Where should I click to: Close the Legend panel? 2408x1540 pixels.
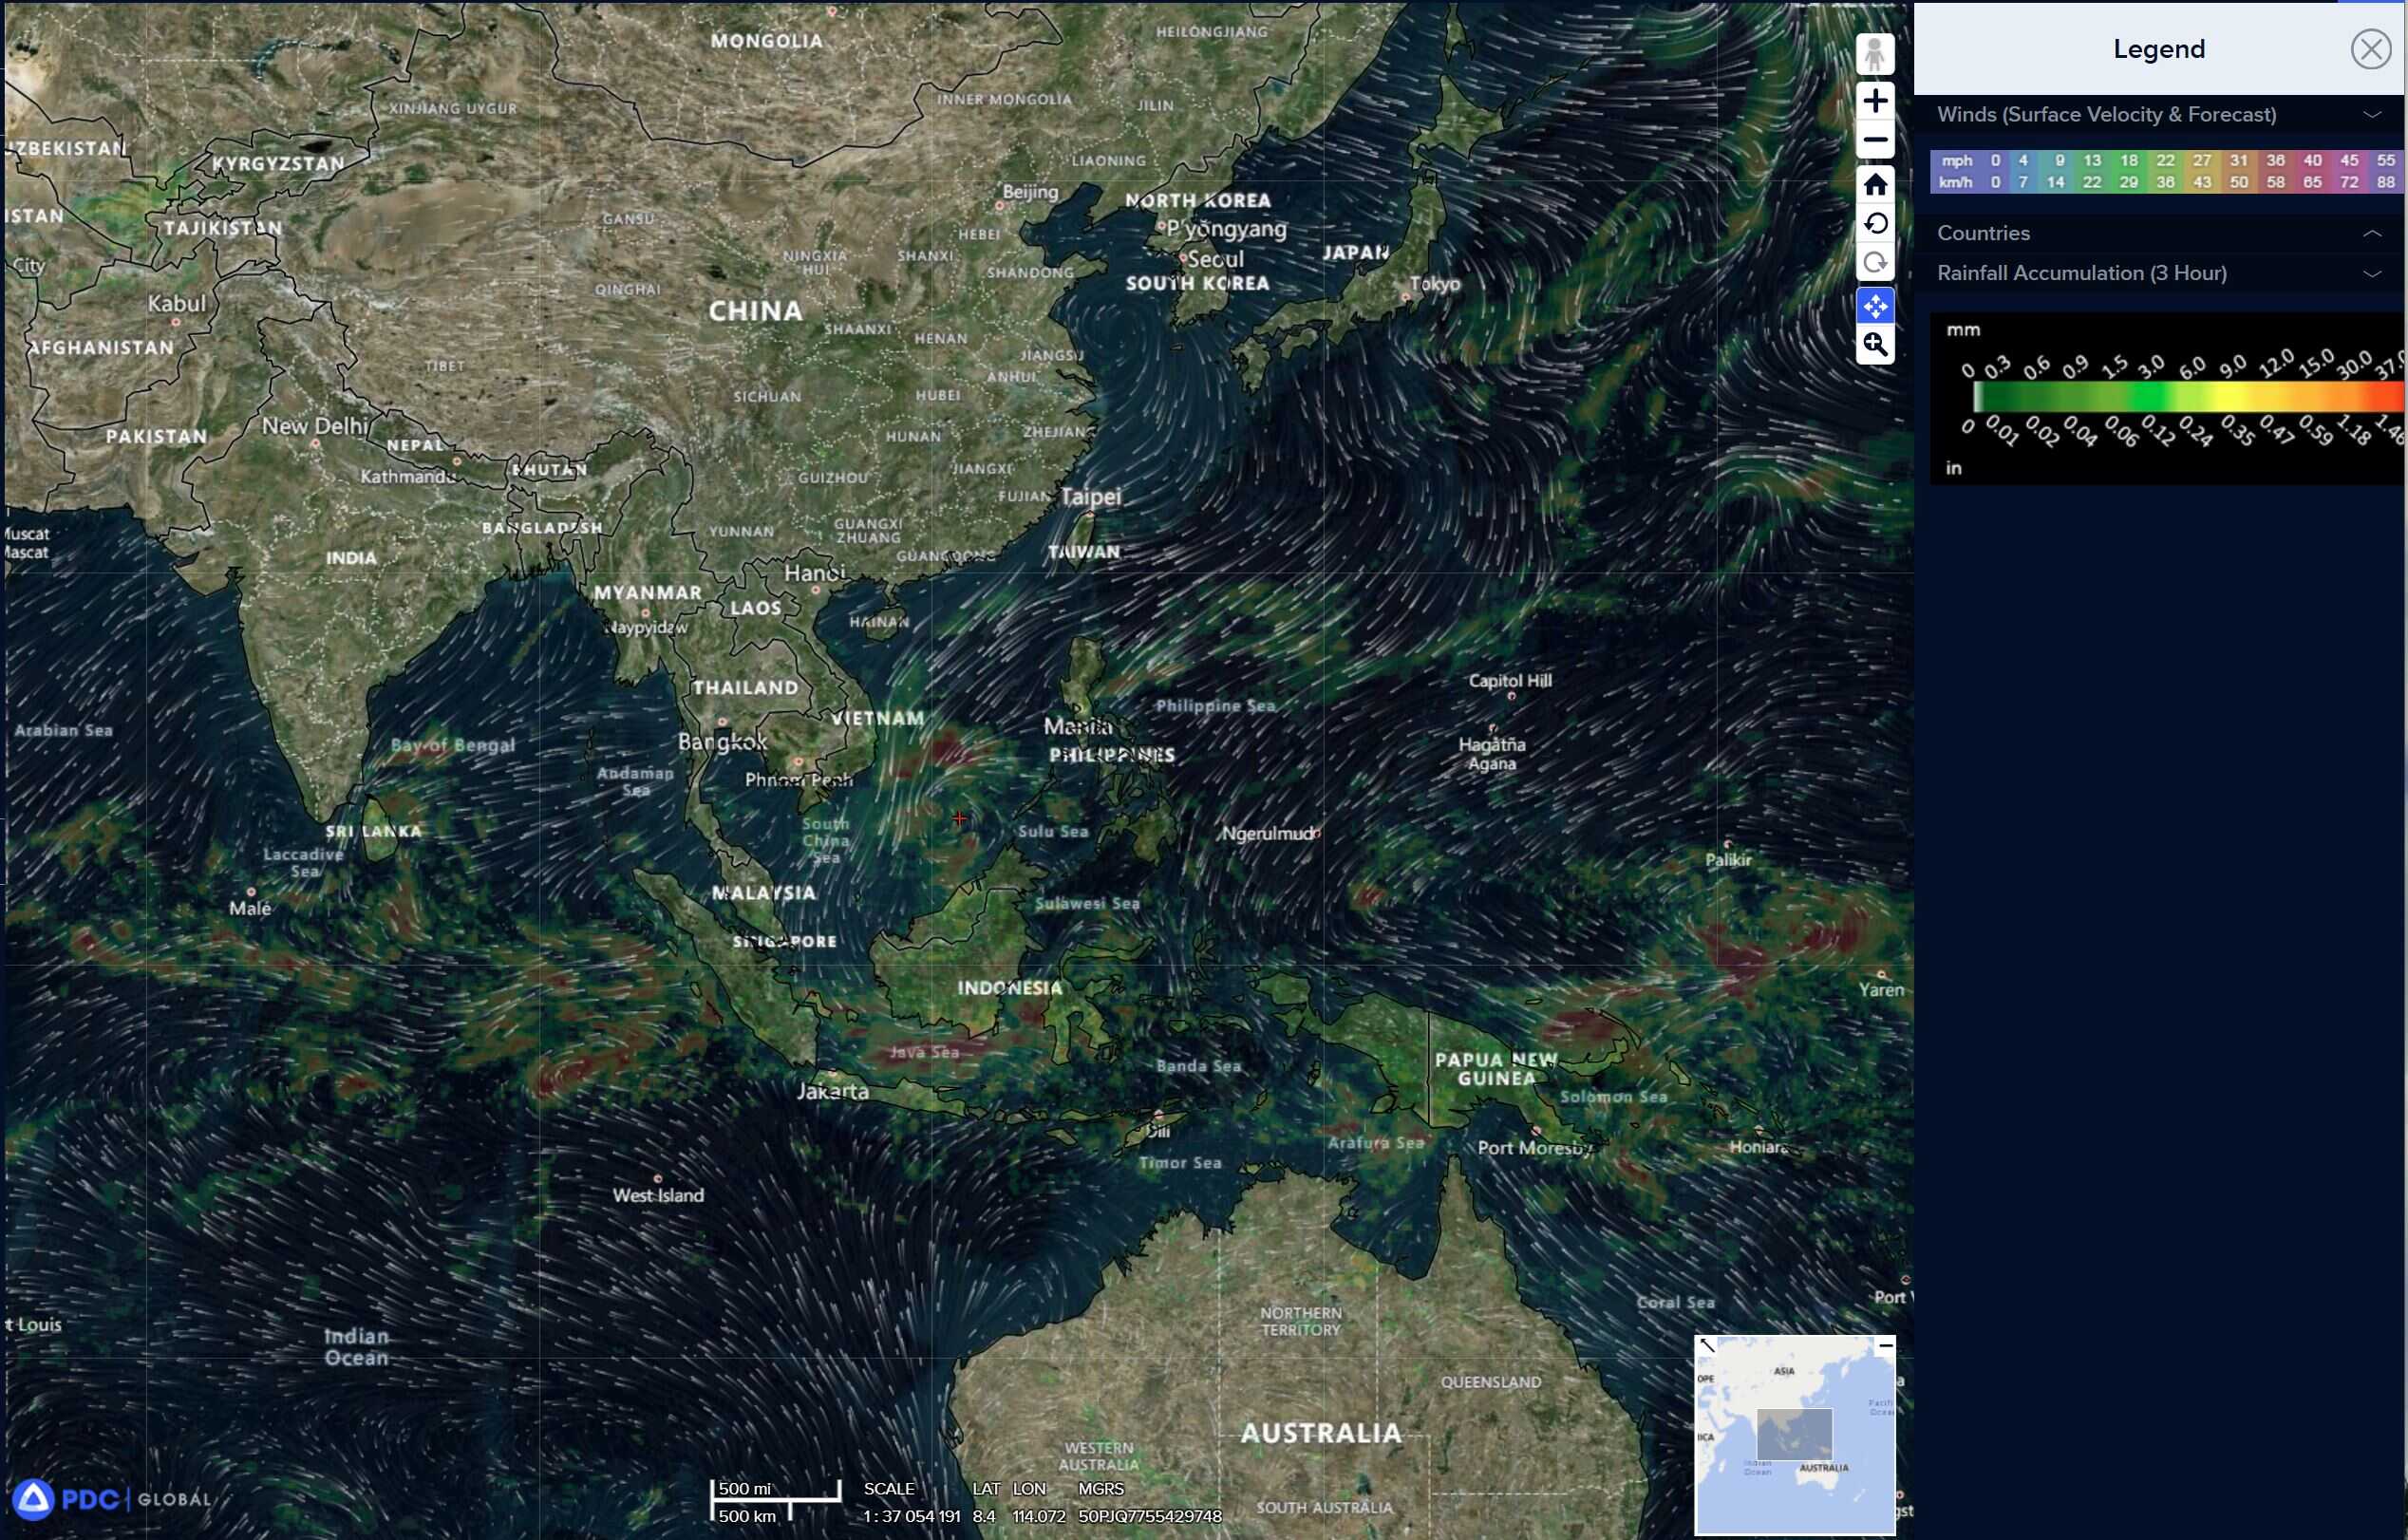[2370, 49]
